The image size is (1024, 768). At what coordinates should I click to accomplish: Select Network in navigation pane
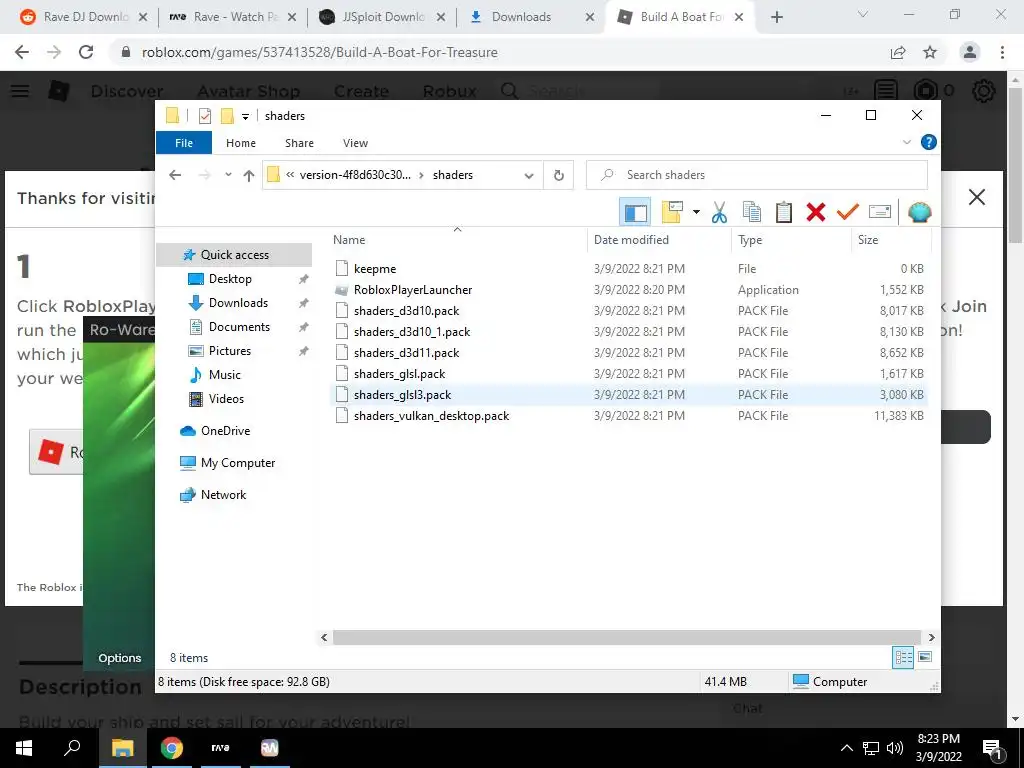click(223, 495)
